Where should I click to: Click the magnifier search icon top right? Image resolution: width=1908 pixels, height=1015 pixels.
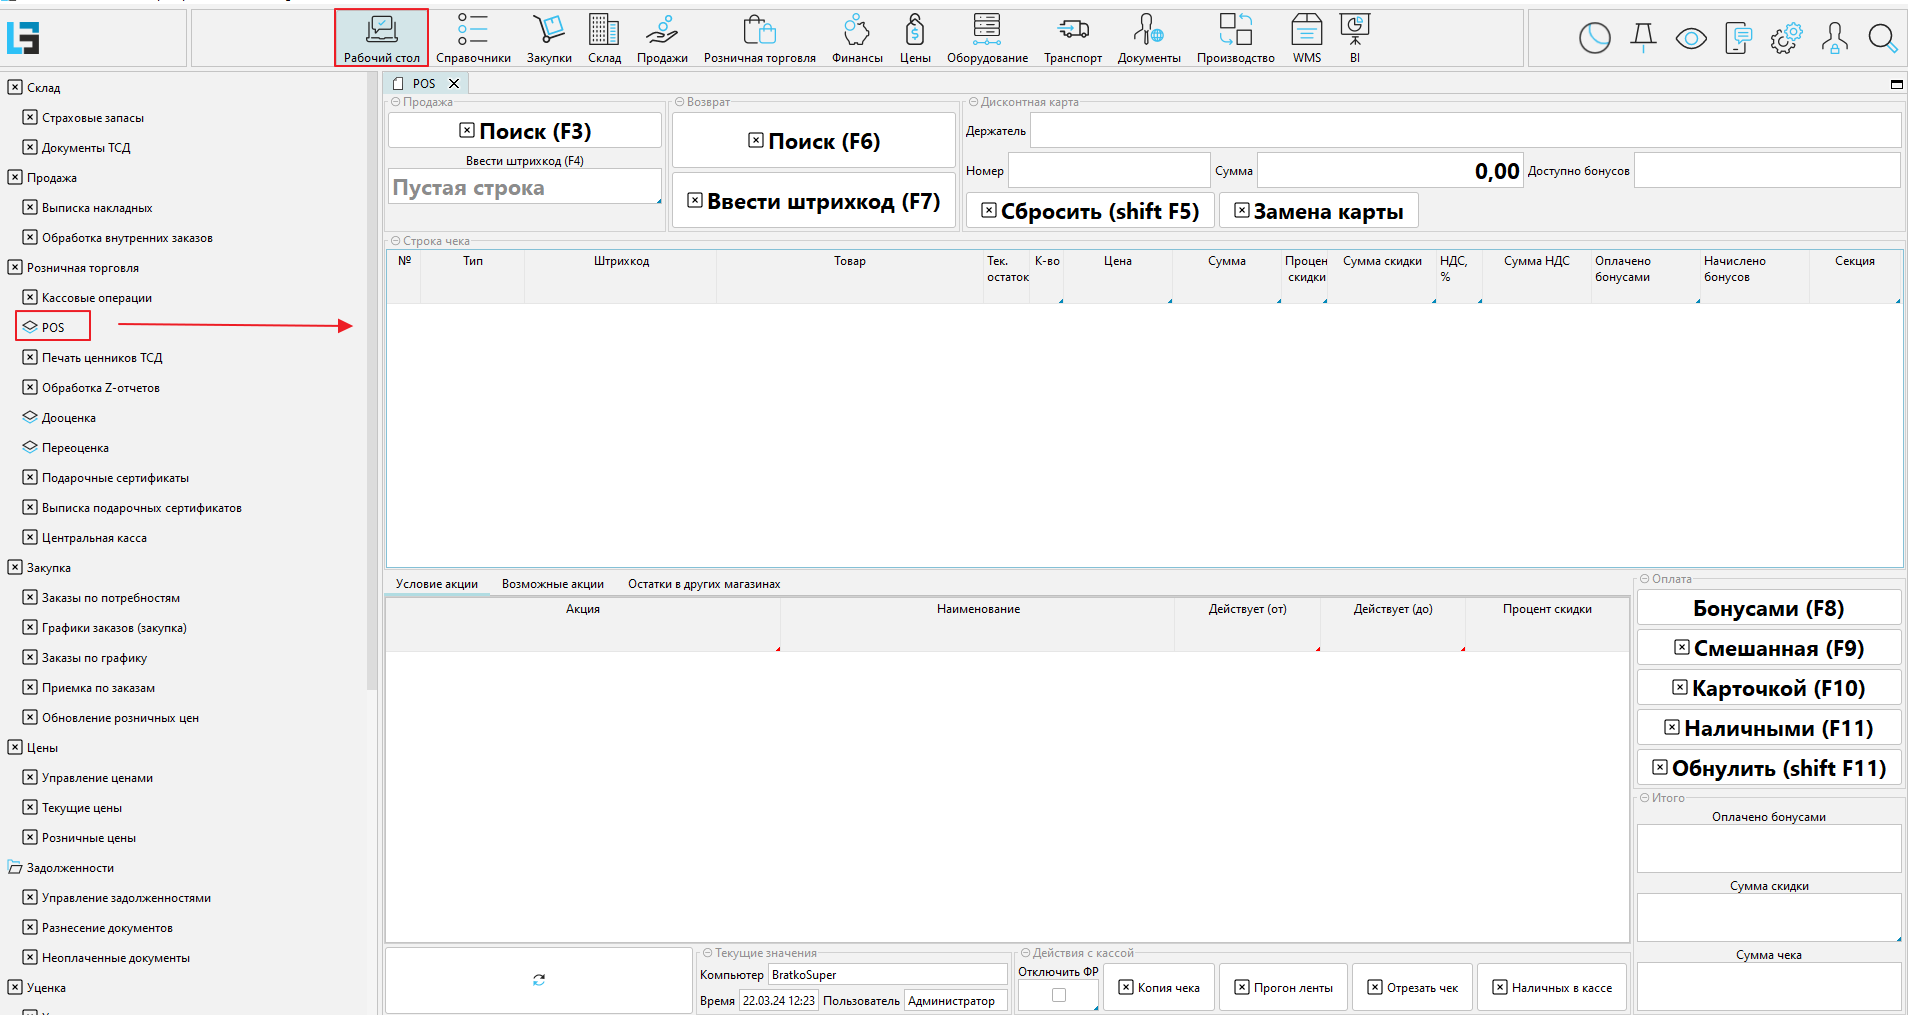(x=1882, y=39)
